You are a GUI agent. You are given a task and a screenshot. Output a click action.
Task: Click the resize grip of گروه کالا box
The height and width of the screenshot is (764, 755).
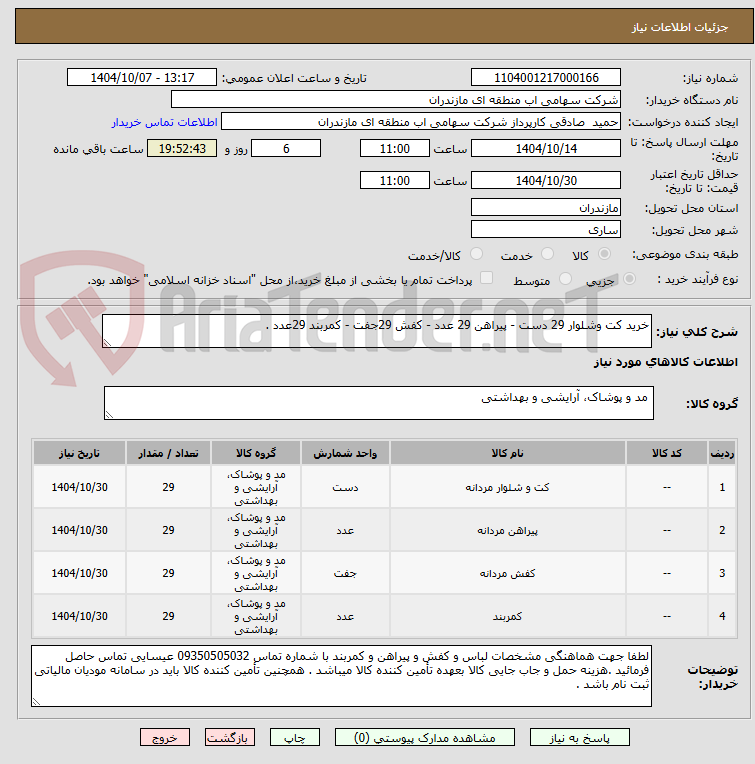(x=109, y=415)
